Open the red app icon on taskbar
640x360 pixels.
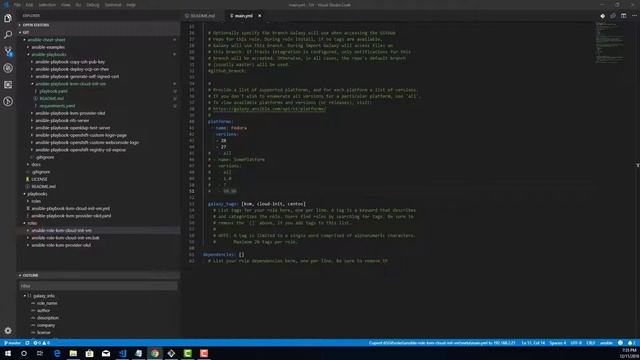[x=204, y=353]
